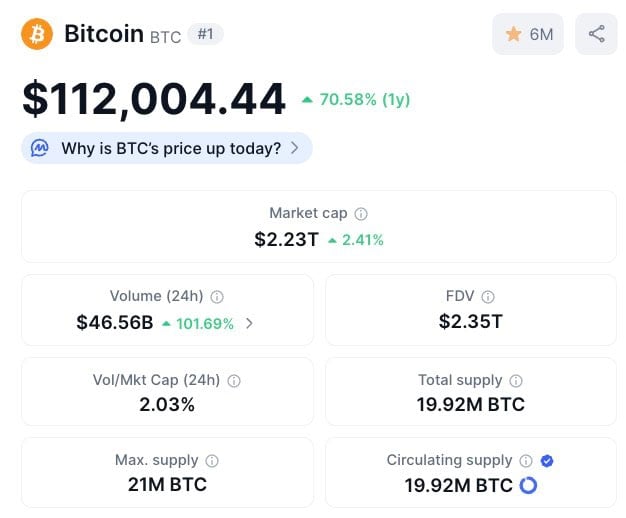The width and height of the screenshot is (626, 518).
Task: Add Bitcoin to watchlist with star button
Action: pos(528,34)
